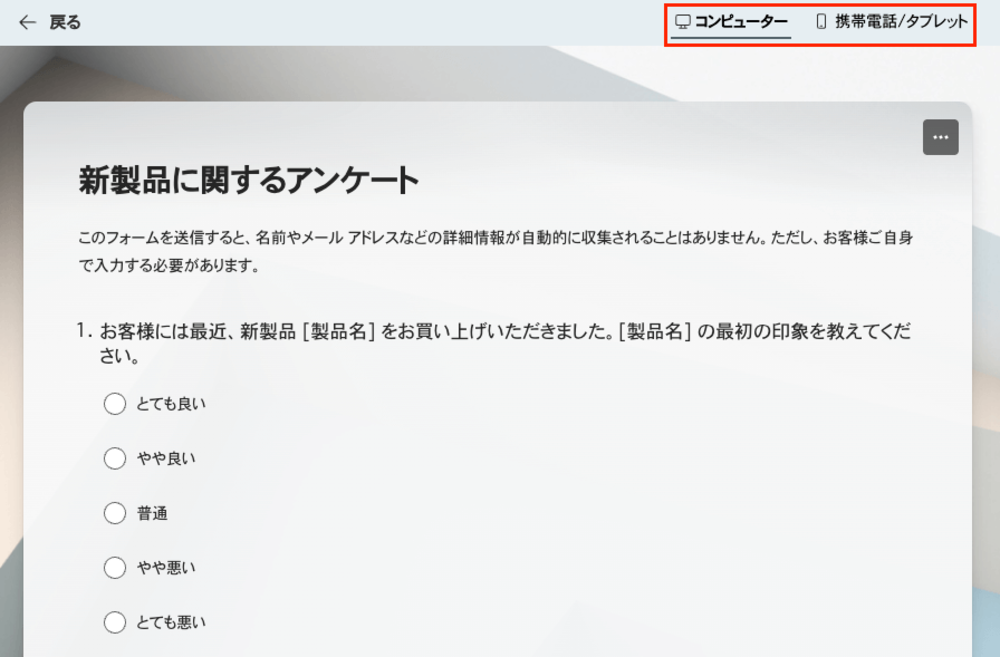The height and width of the screenshot is (657, 1000).
Task: Switch to the コンピューター preview tab
Action: click(740, 21)
